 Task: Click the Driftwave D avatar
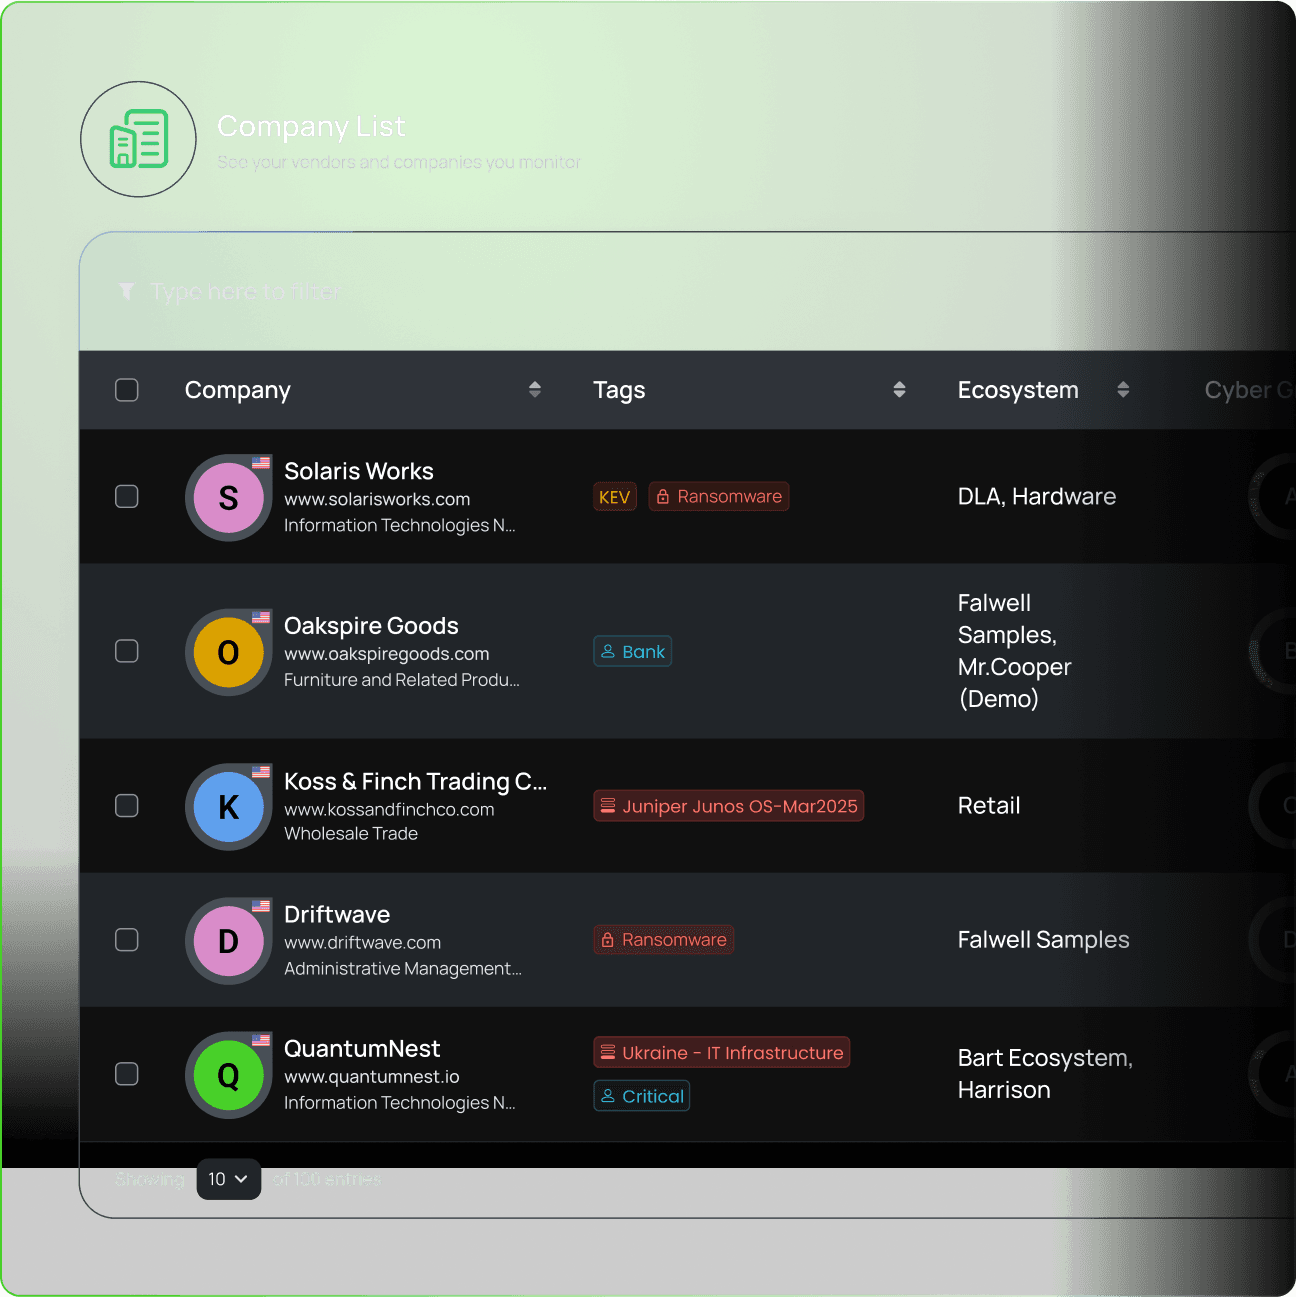[x=228, y=941]
